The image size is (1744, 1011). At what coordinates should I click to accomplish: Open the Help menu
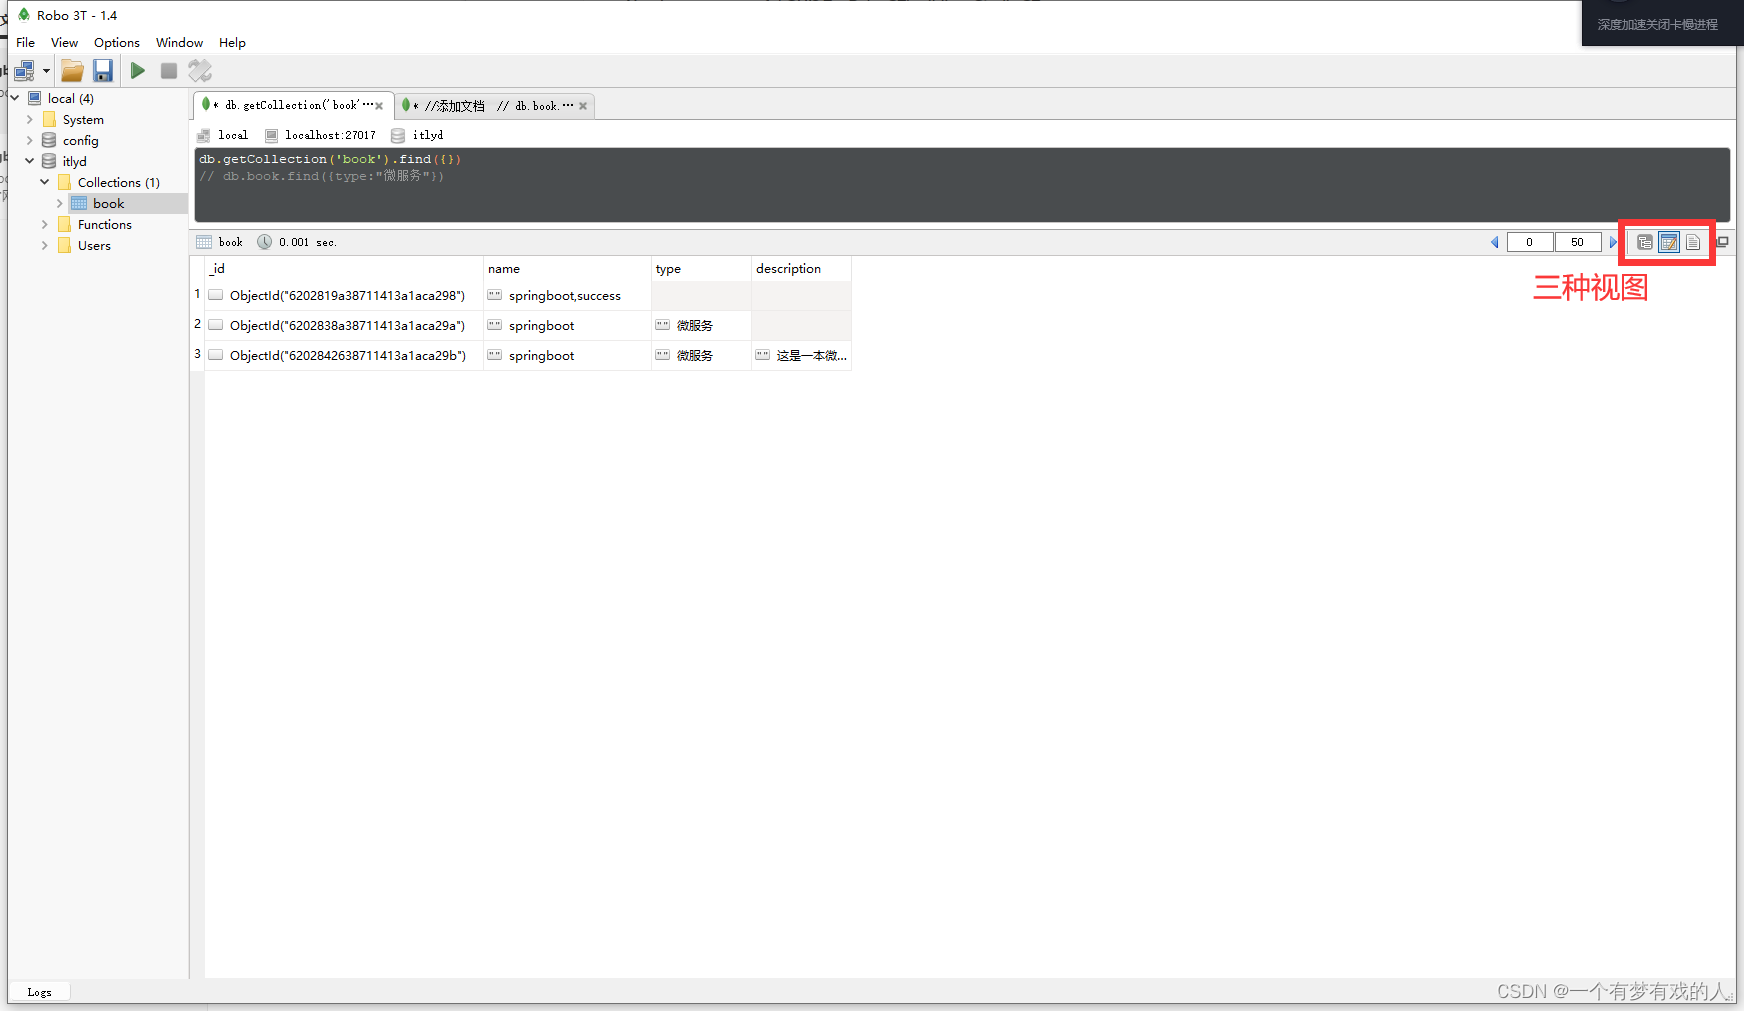click(x=232, y=43)
